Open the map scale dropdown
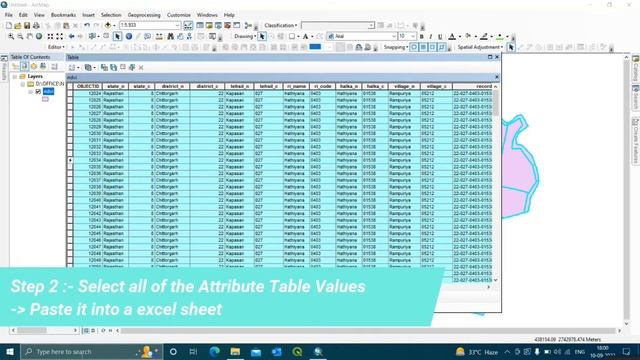The width and height of the screenshot is (640, 360). click(x=178, y=25)
